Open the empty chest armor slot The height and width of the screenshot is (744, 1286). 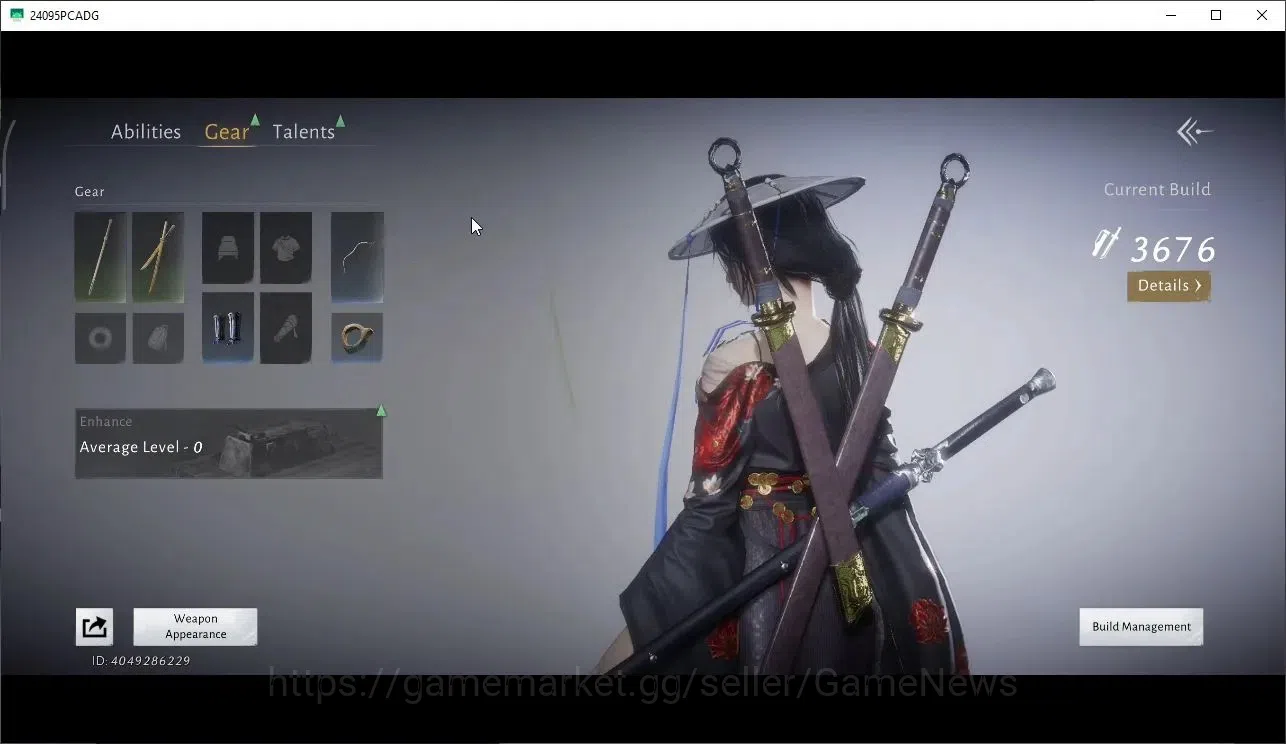(x=286, y=248)
